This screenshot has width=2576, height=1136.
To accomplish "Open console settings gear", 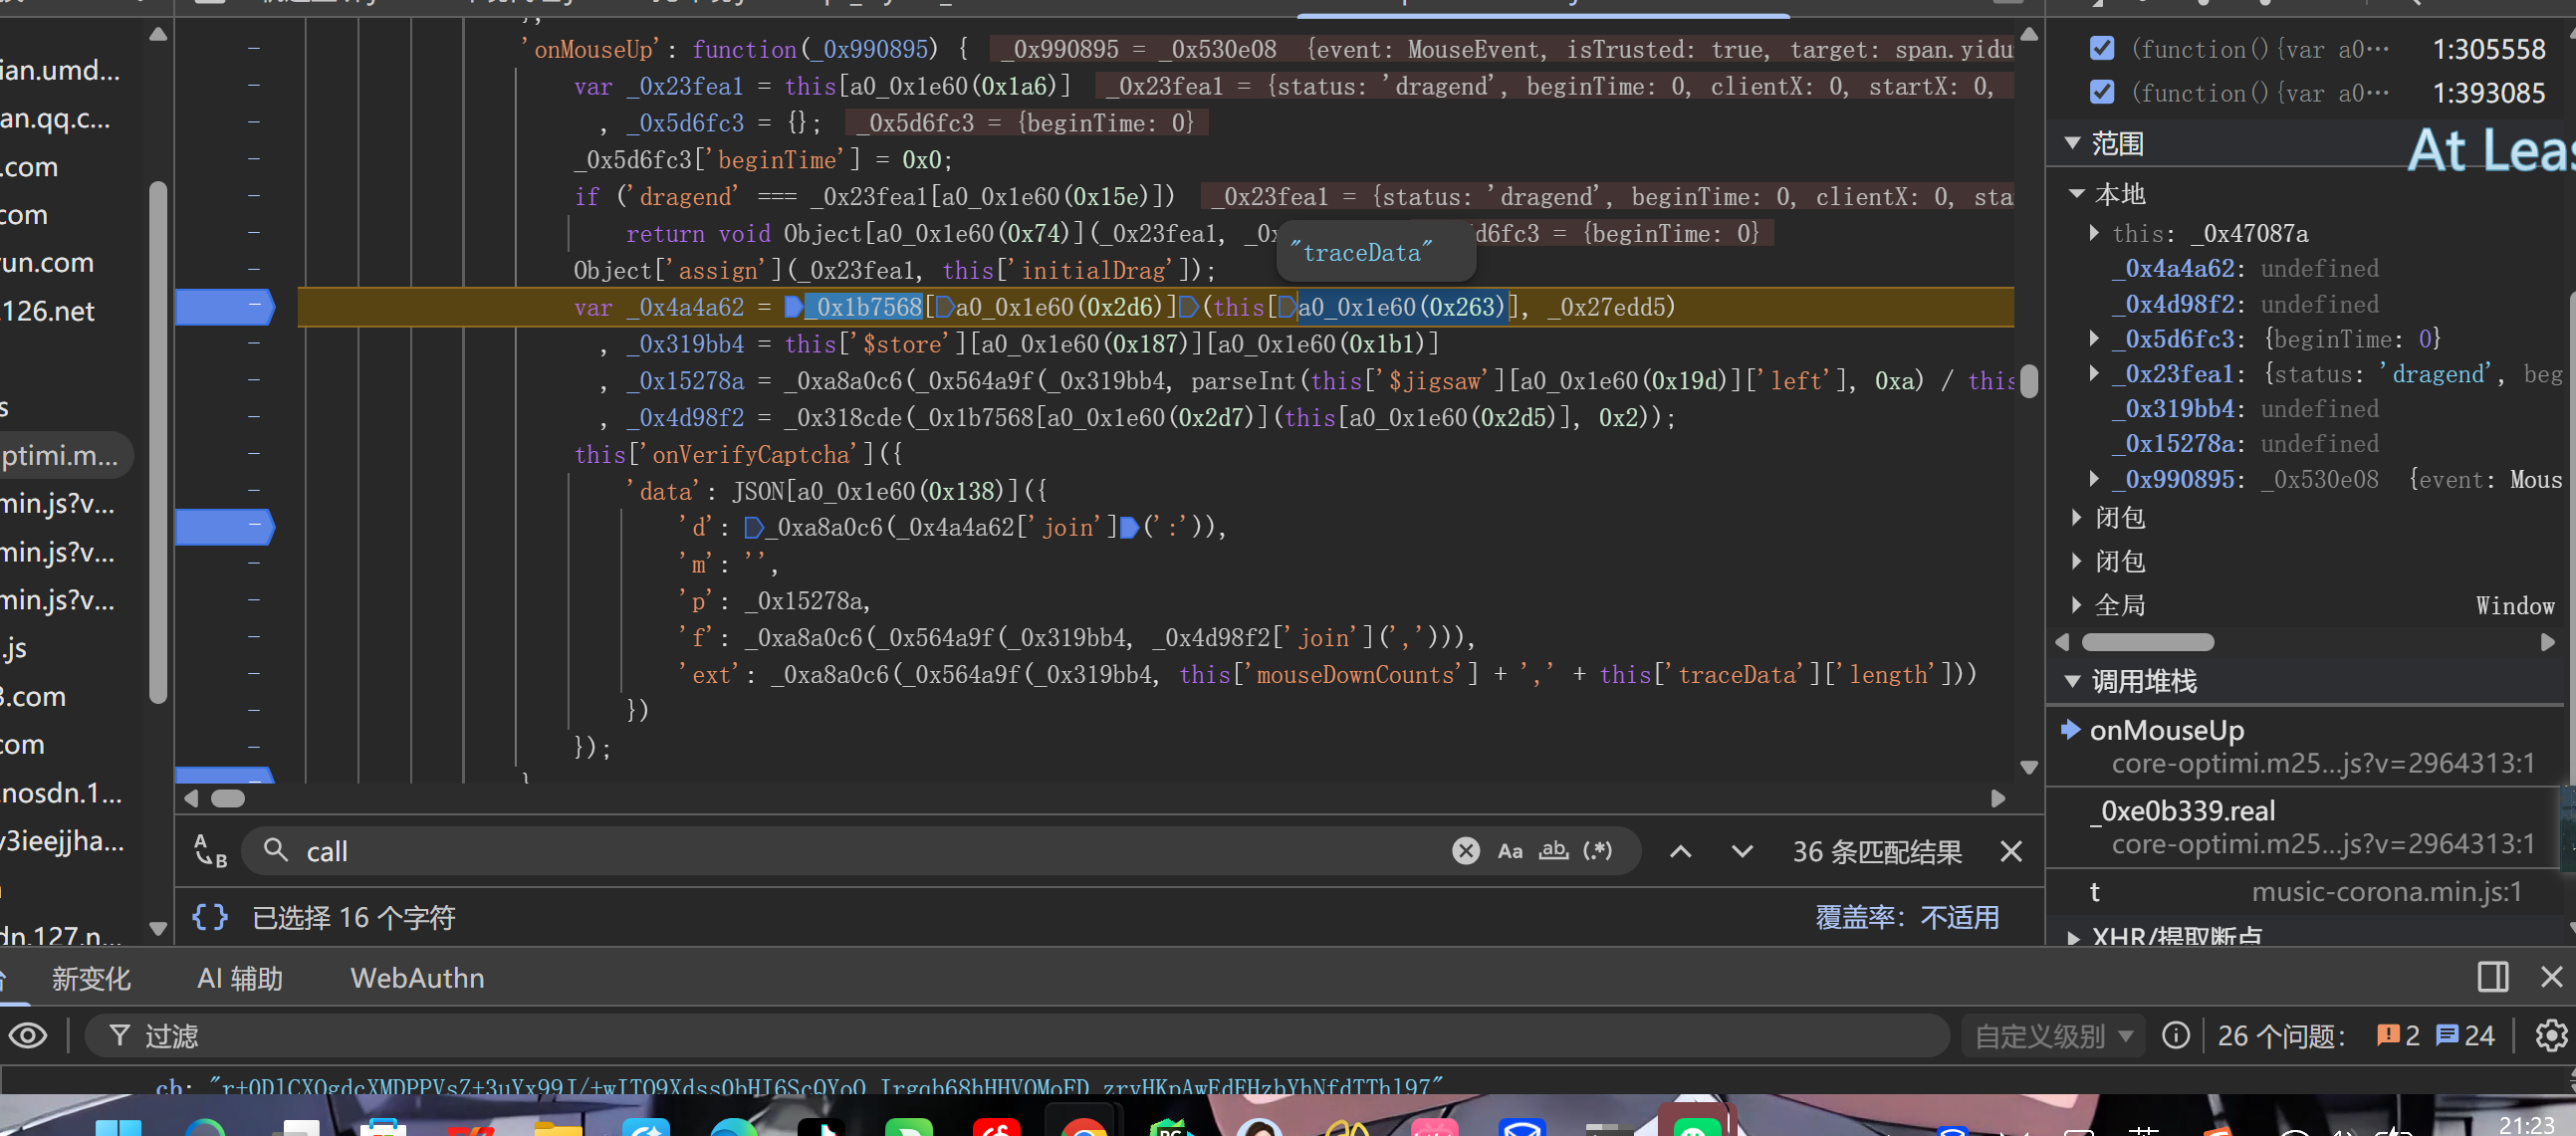I will point(2550,1035).
